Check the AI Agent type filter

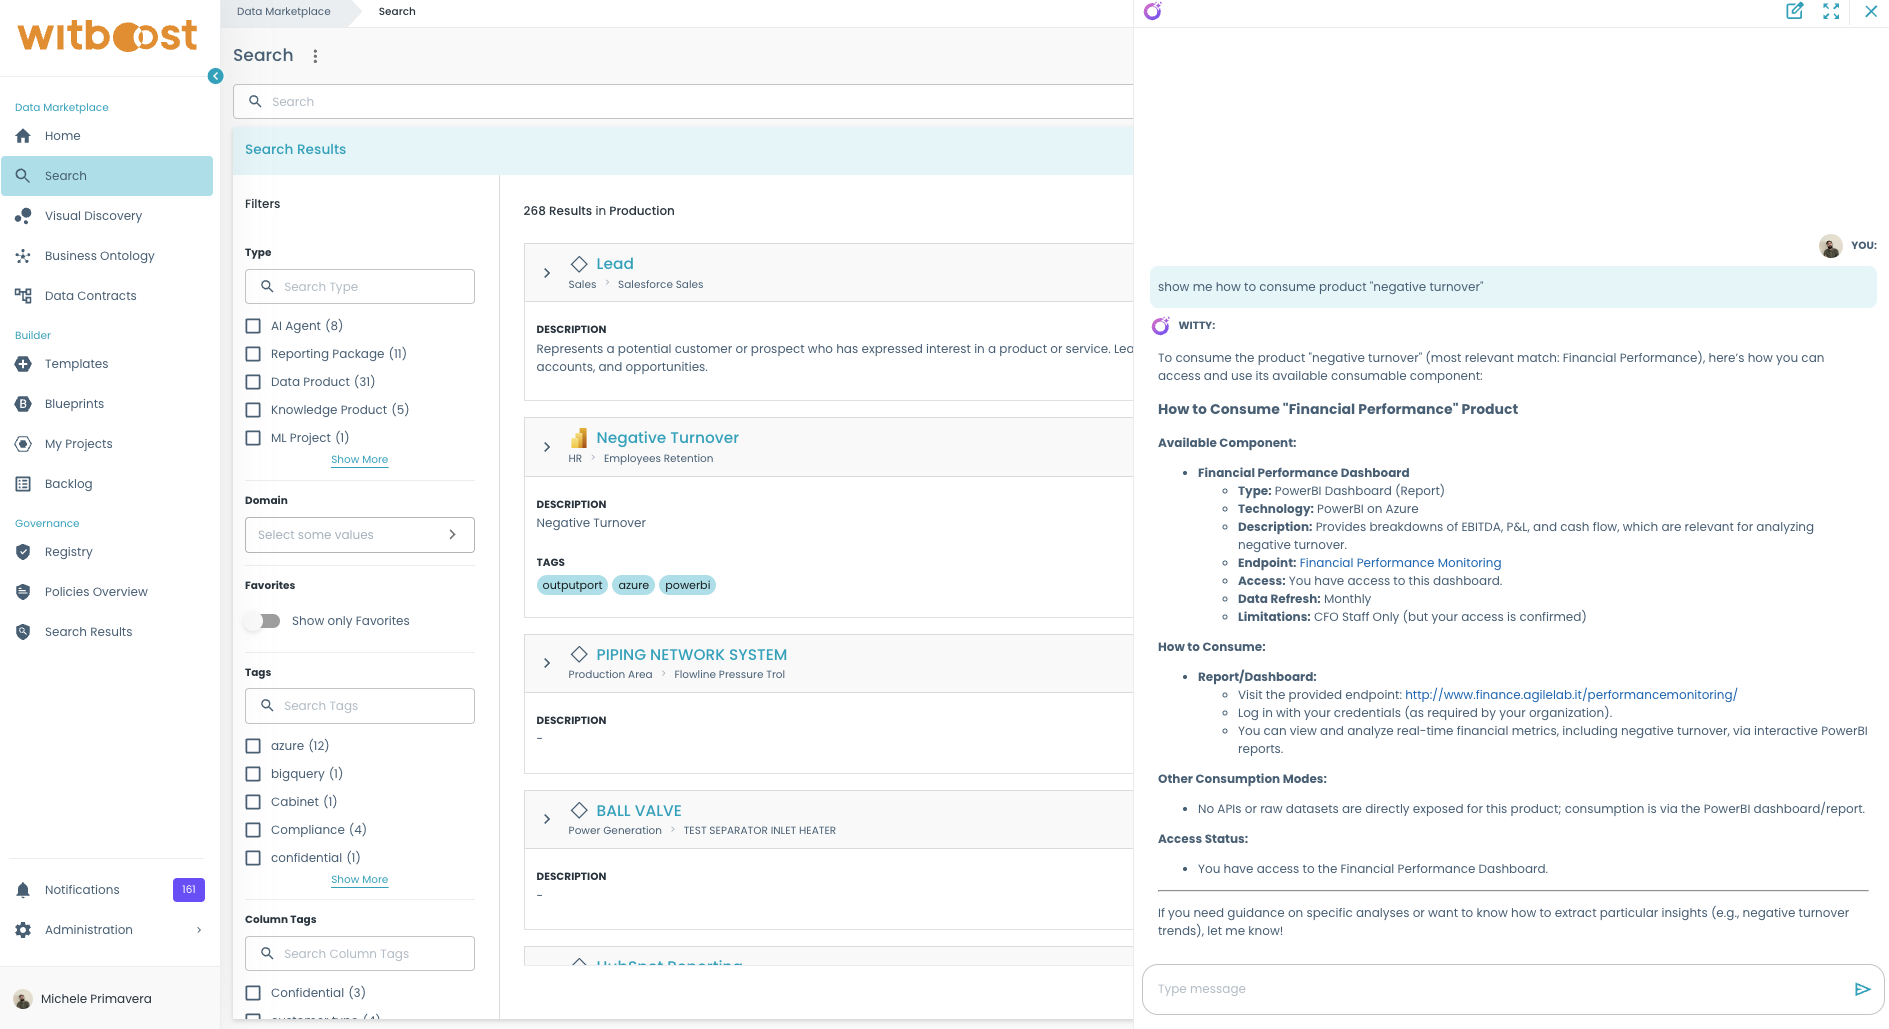point(253,326)
